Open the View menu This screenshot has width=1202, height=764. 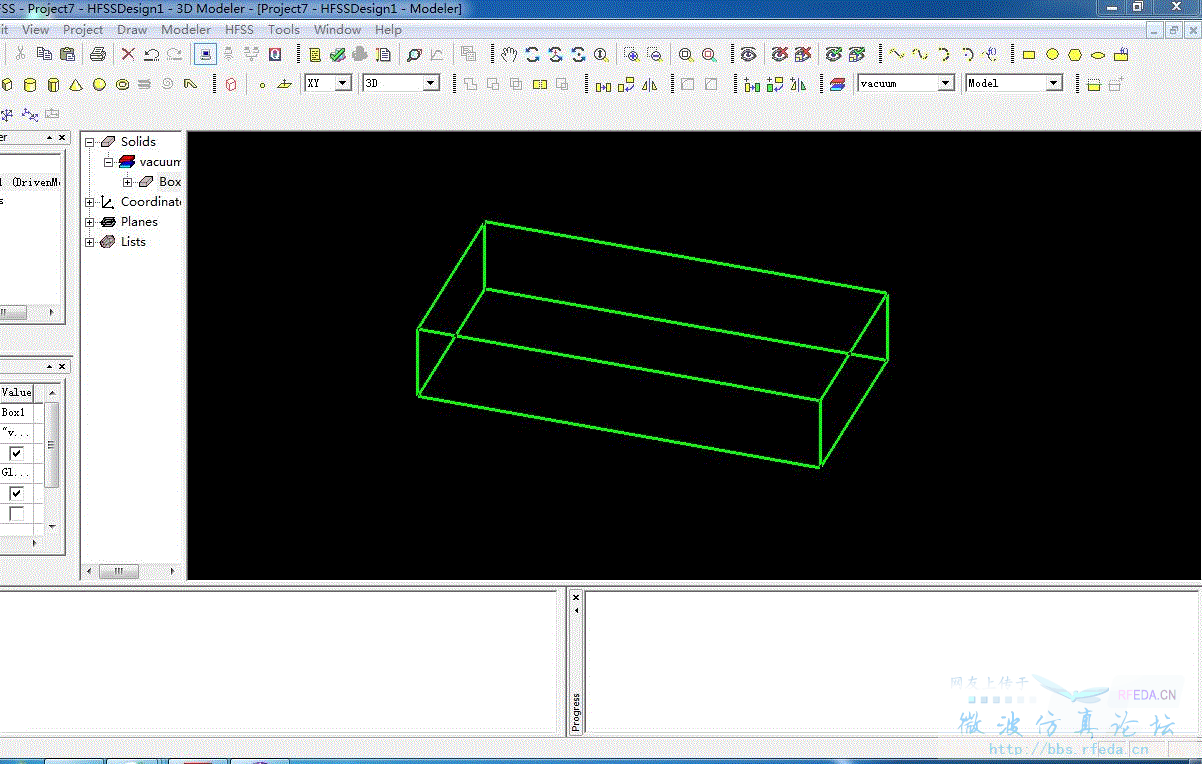click(36, 29)
